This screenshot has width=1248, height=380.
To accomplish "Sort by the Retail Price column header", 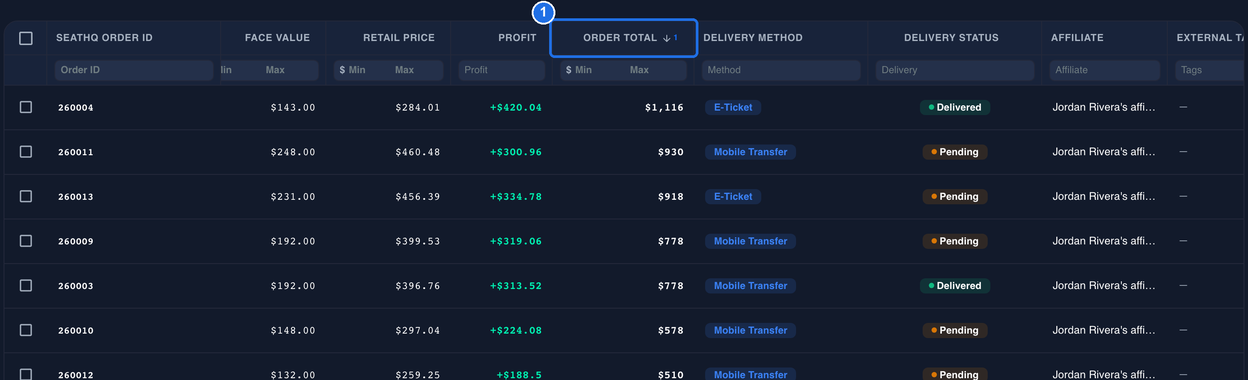I will (399, 38).
